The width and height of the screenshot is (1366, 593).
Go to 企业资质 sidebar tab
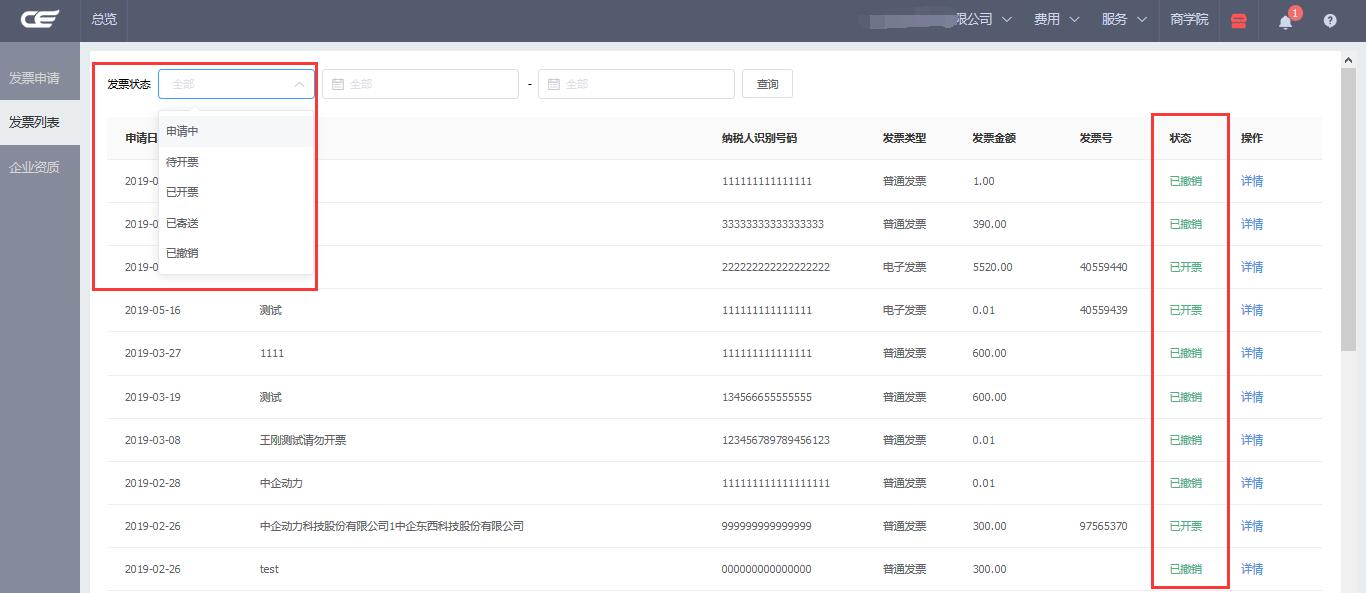tap(35, 167)
